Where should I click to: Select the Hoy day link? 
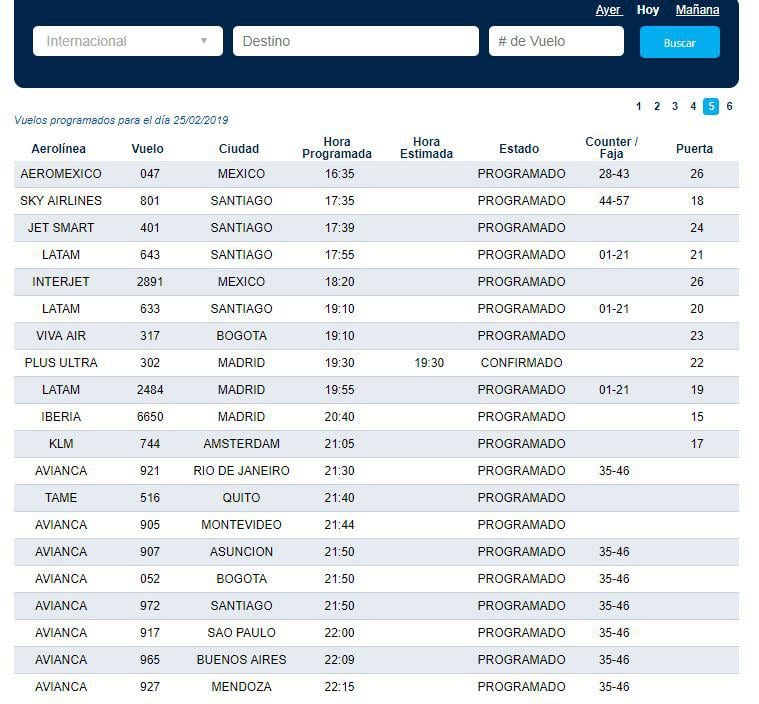pos(648,10)
